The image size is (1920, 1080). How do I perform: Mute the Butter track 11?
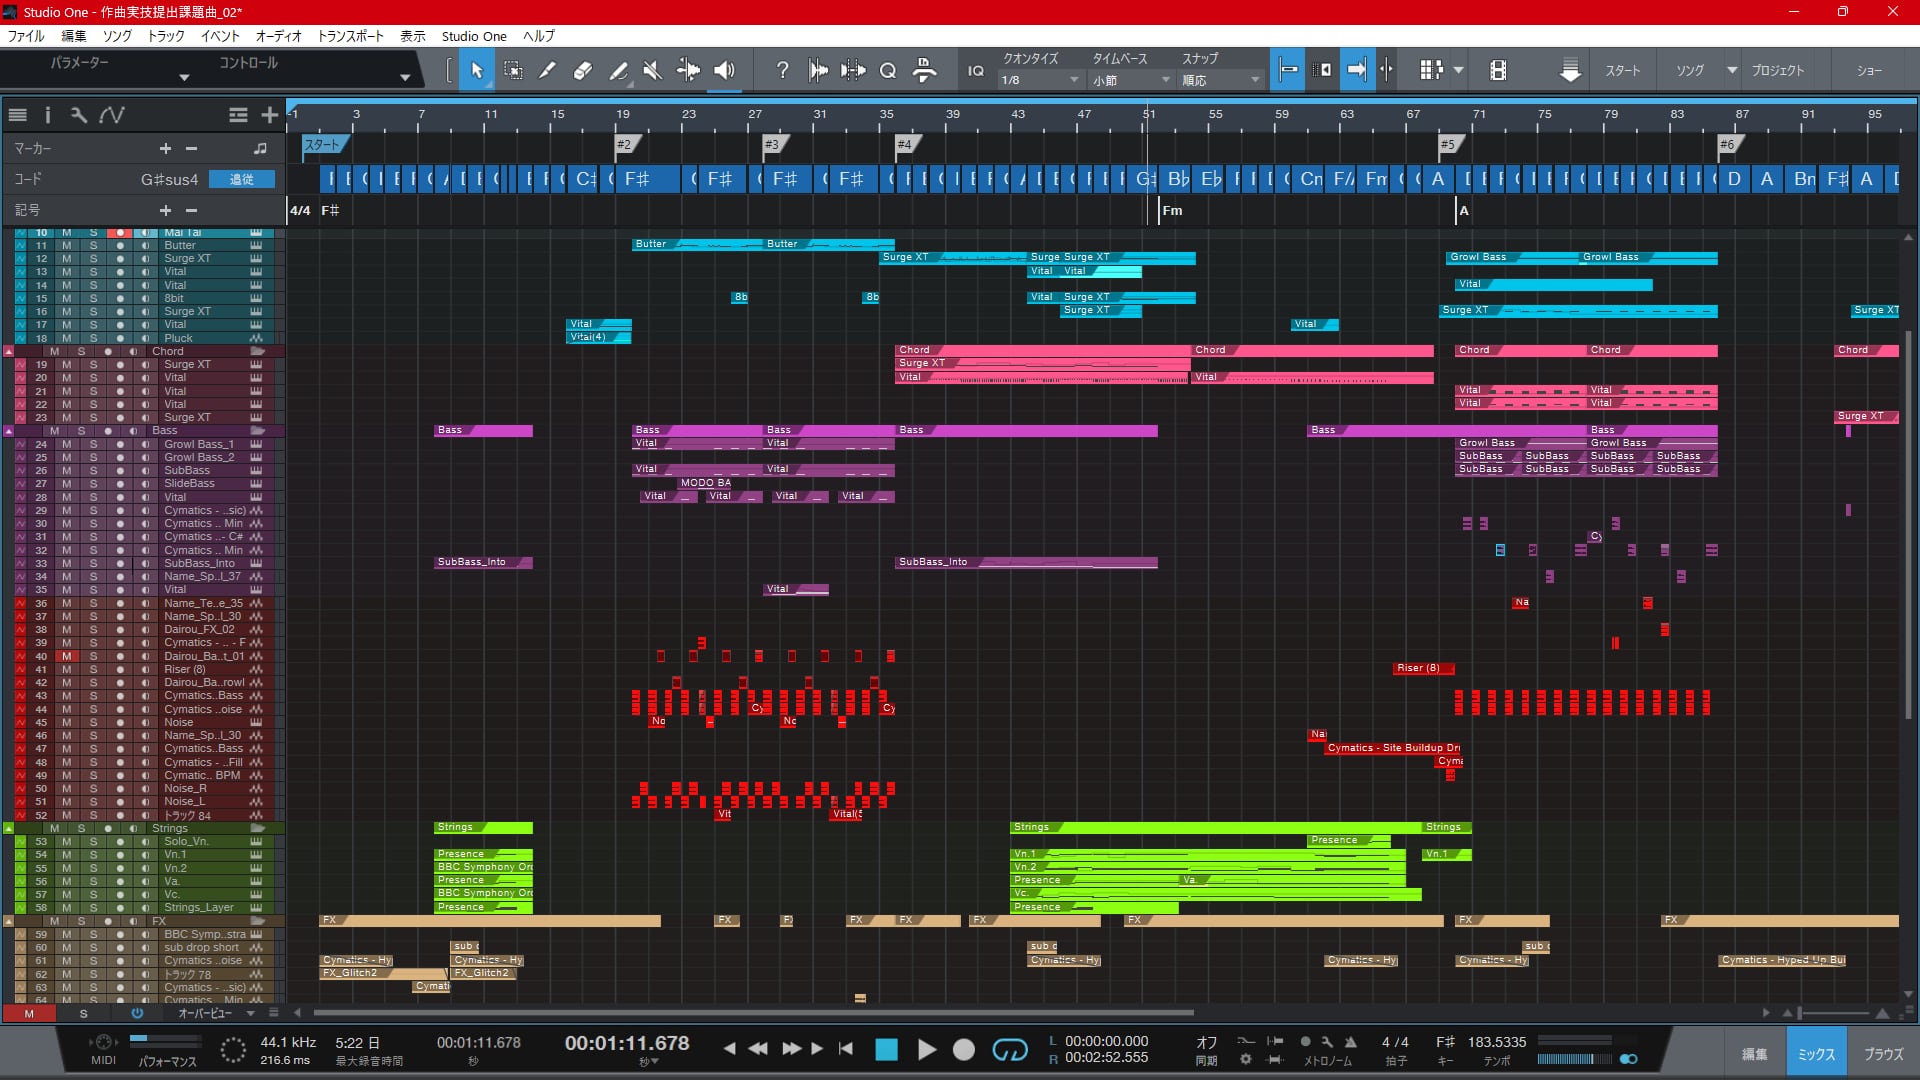click(x=67, y=245)
